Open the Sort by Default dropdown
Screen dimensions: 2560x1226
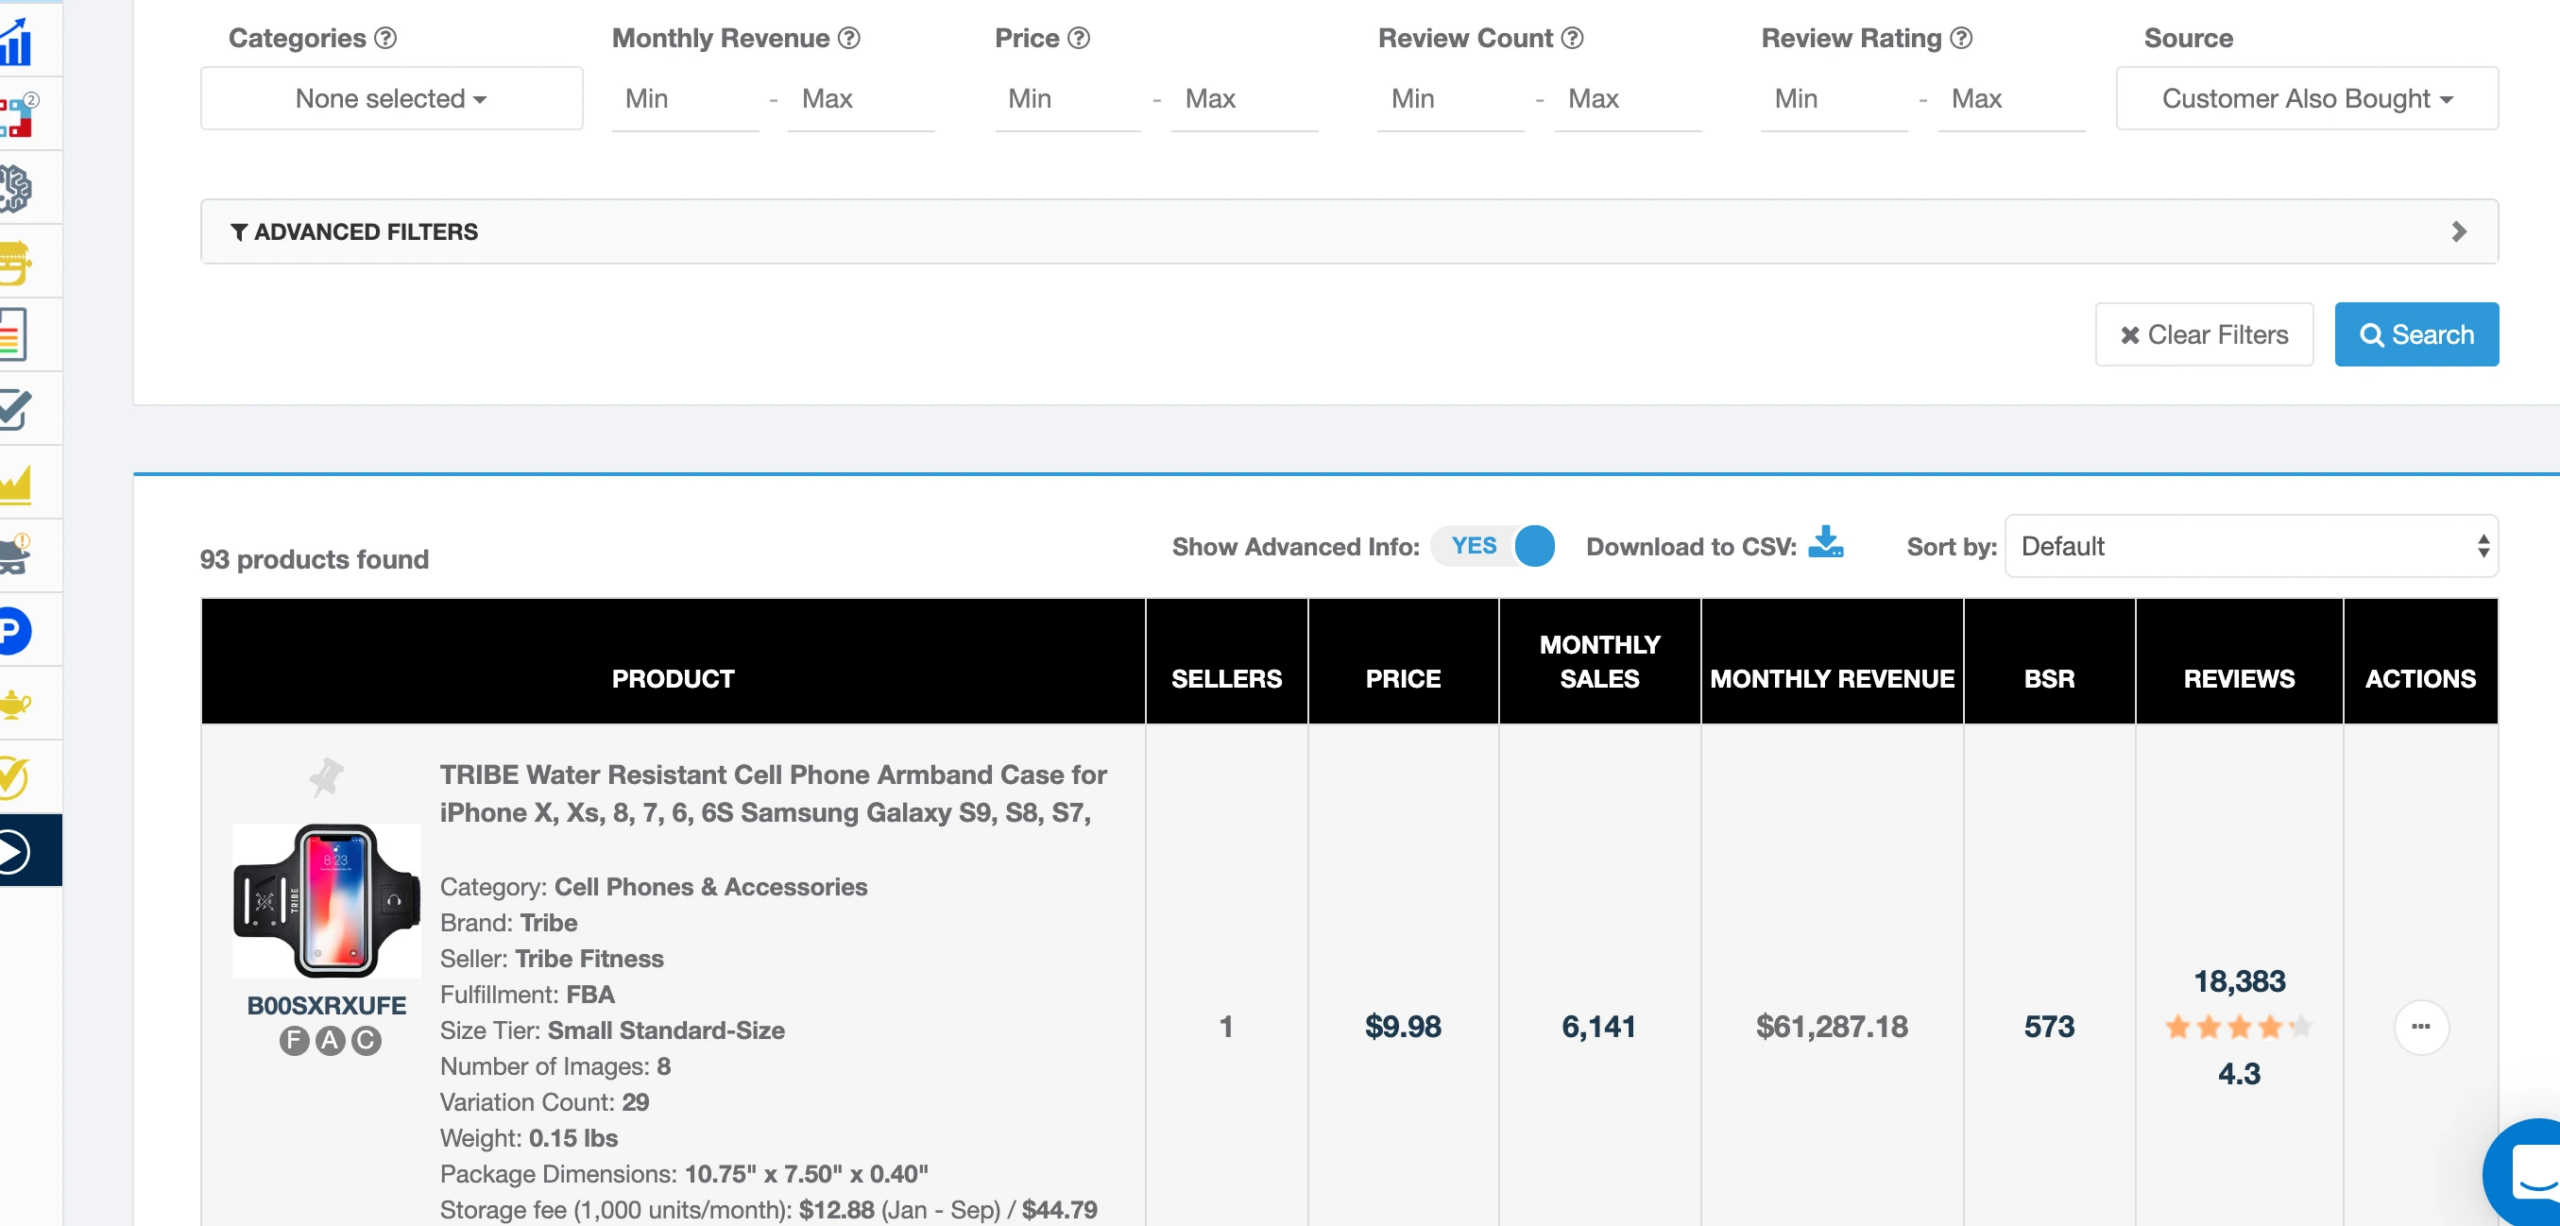coord(2250,546)
